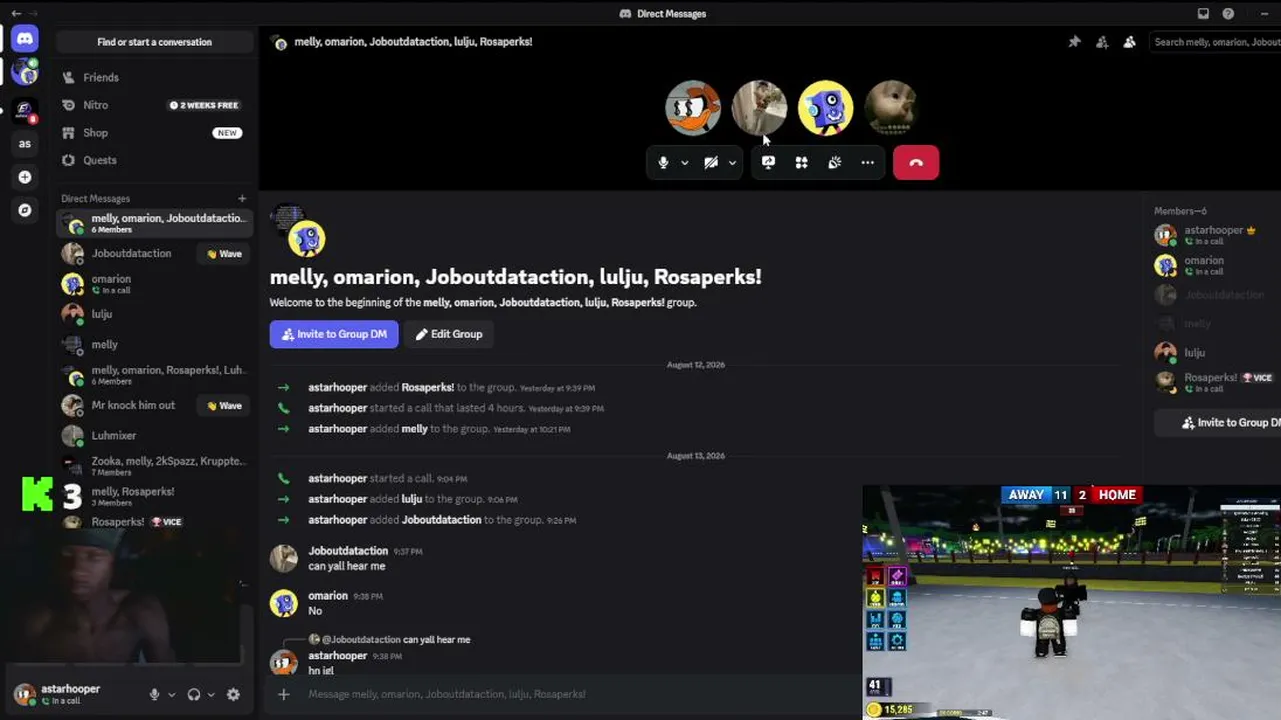Open attachment plus menu in message box
This screenshot has width=1281, height=720.
284,694
